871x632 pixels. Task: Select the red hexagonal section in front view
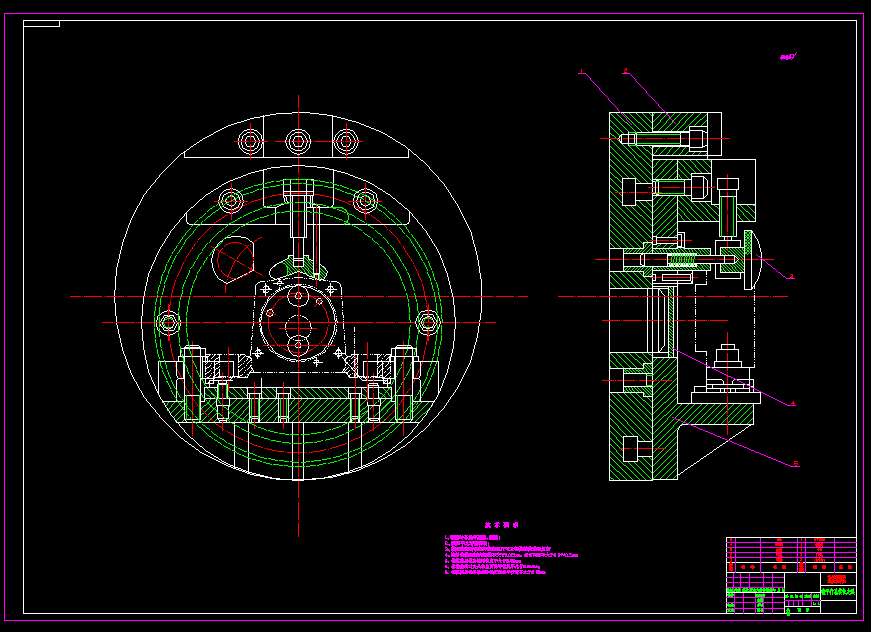(235, 260)
